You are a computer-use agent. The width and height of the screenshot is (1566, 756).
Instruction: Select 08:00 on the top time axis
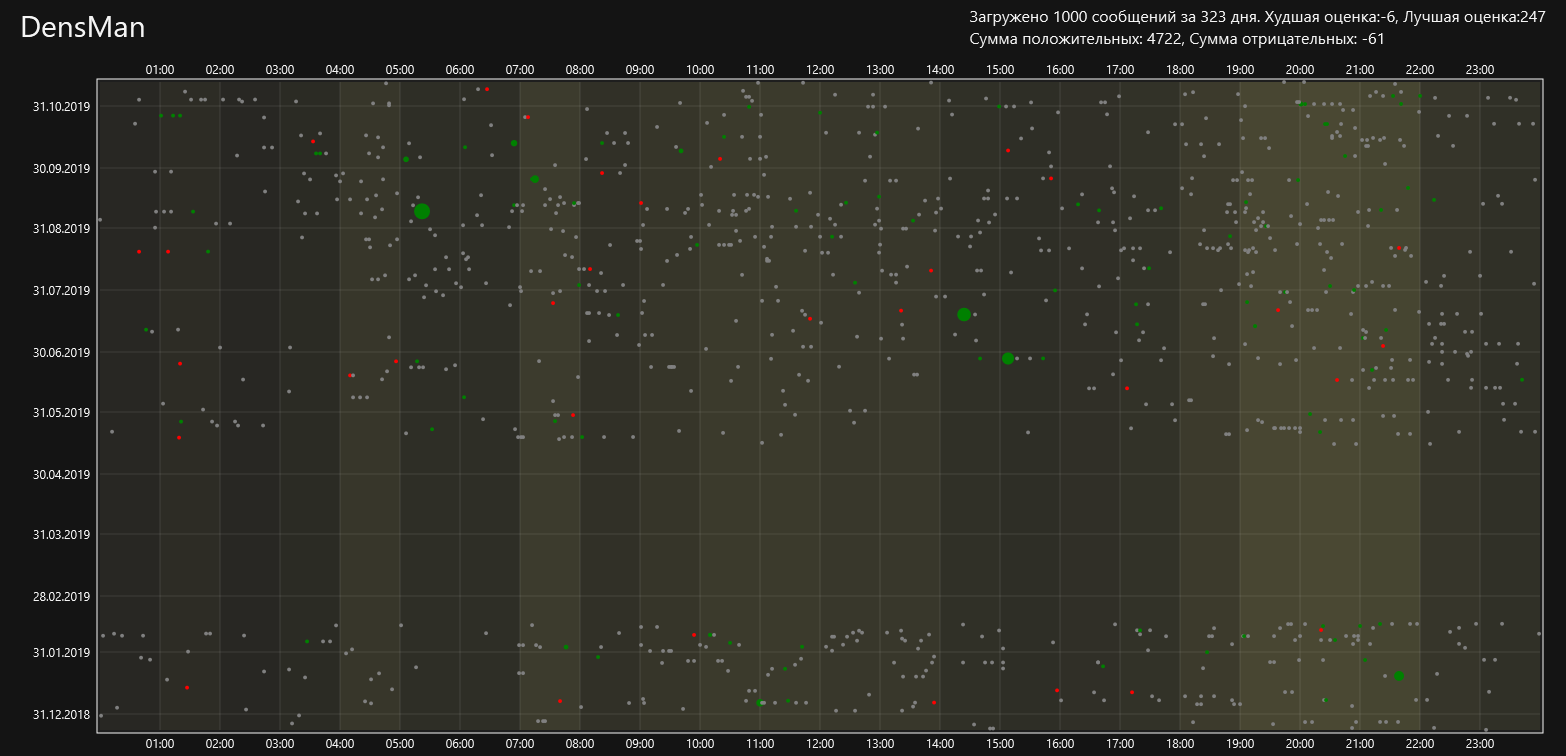(x=580, y=70)
